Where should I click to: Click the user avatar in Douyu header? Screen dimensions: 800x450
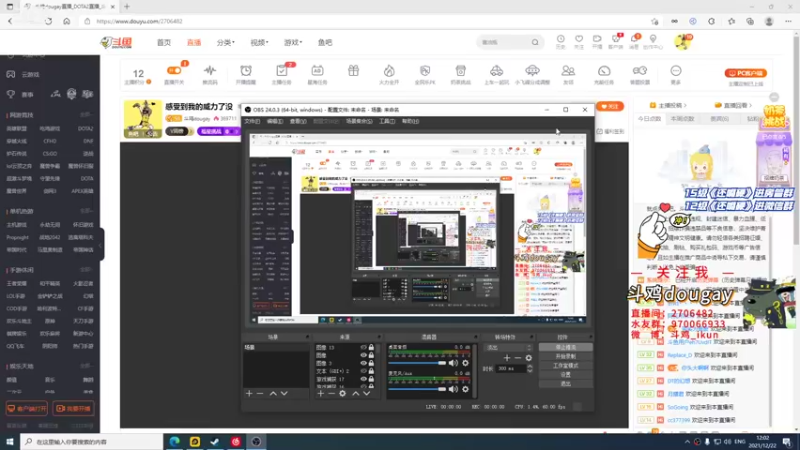pos(682,42)
